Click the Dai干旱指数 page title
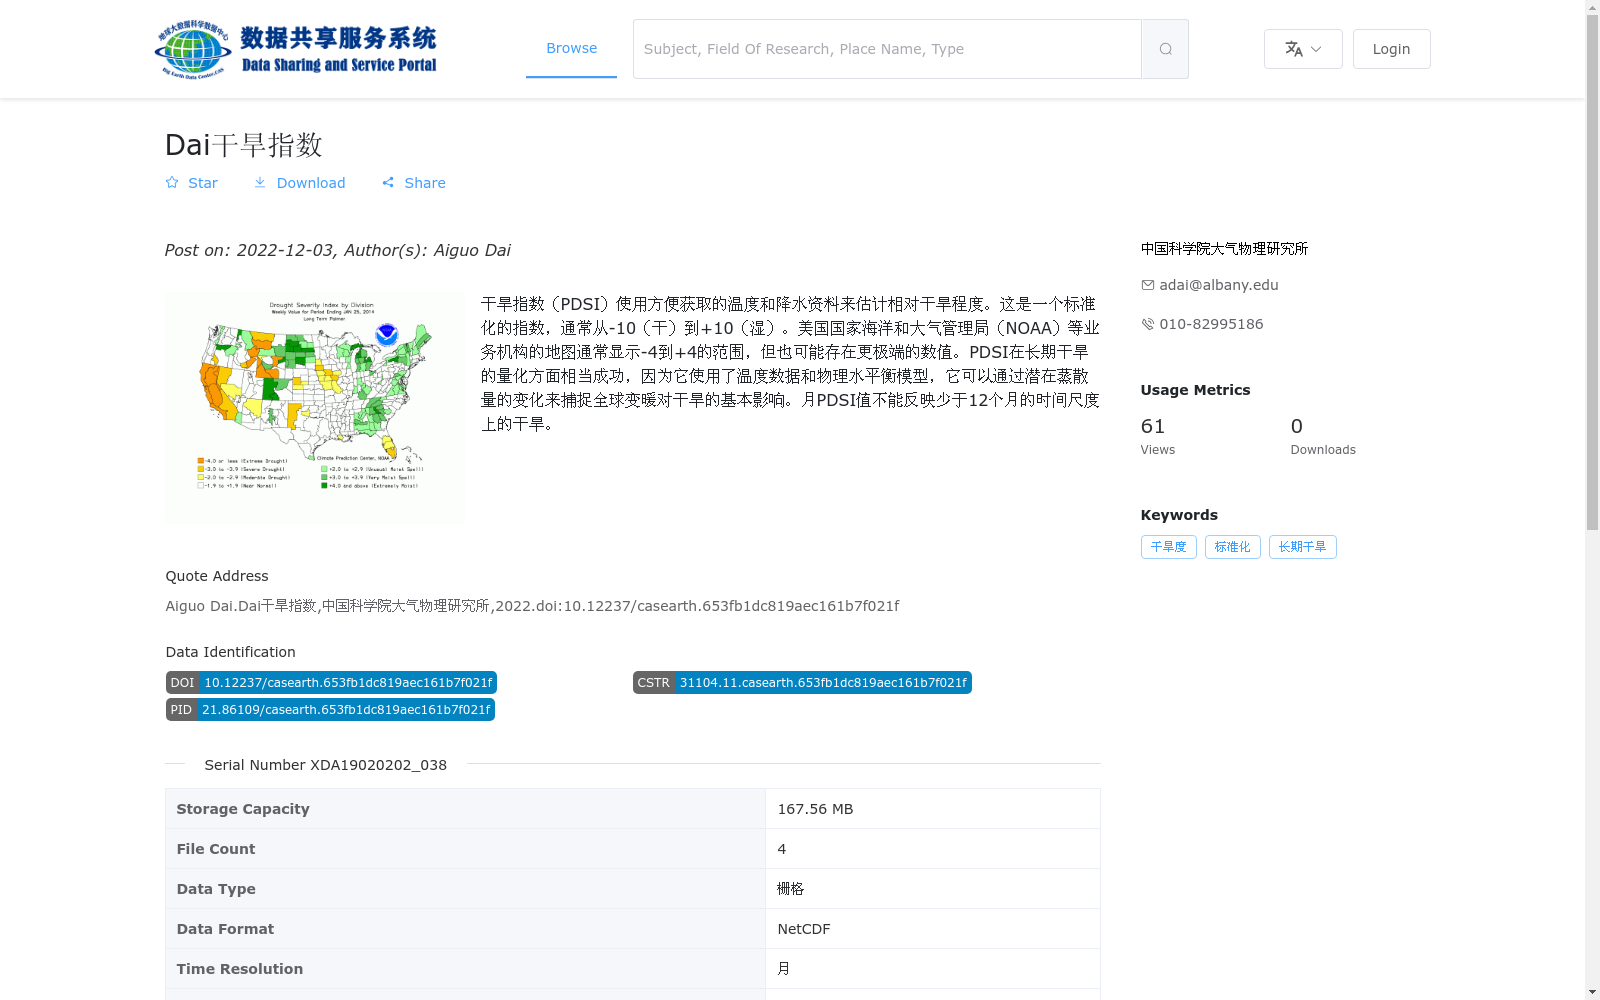The image size is (1600, 1000). click(x=244, y=145)
